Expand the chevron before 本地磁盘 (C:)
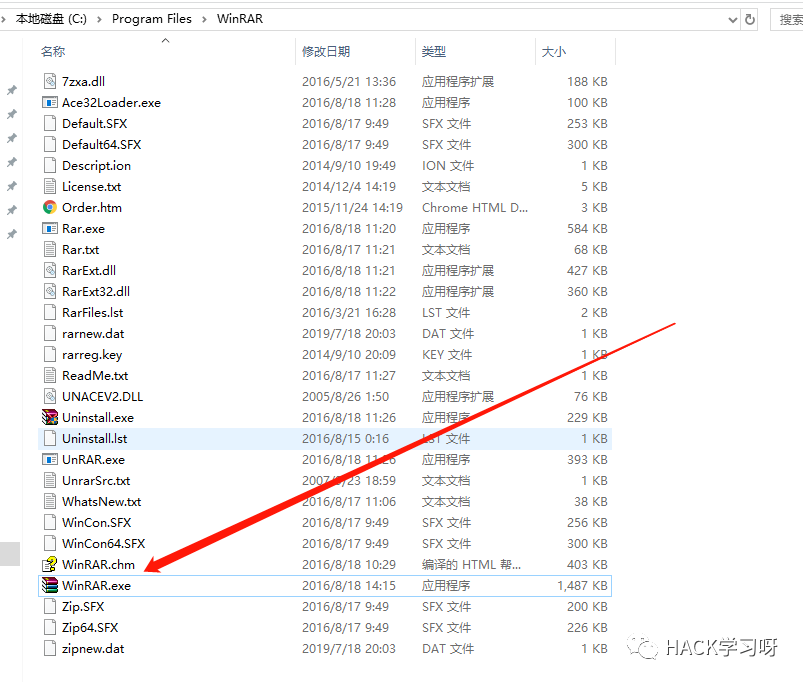The image size is (803, 682). pyautogui.click(x=4, y=19)
